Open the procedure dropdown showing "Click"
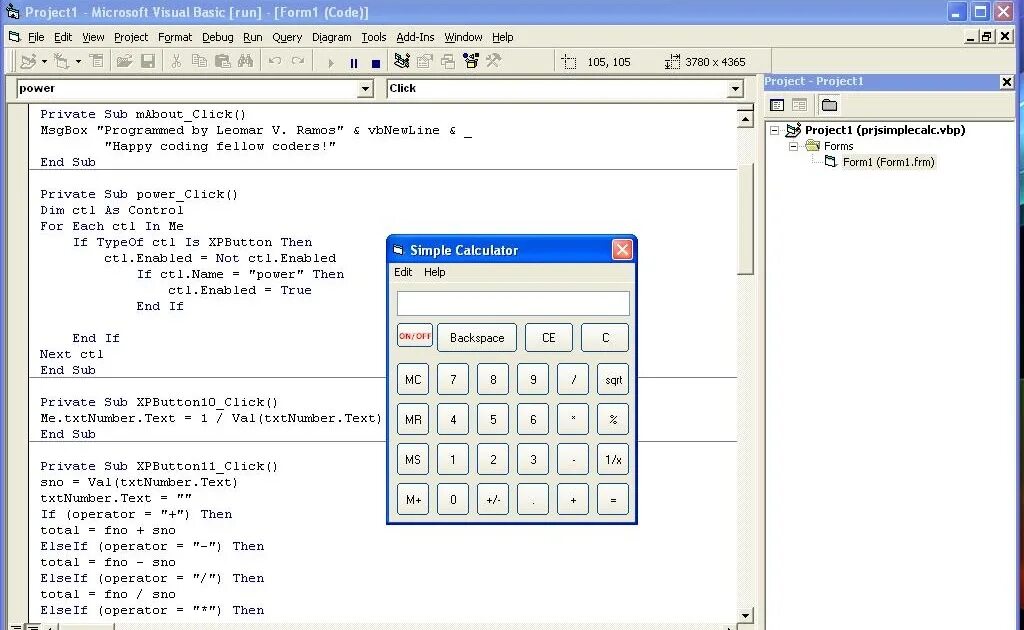This screenshot has width=1024, height=630. [x=735, y=89]
